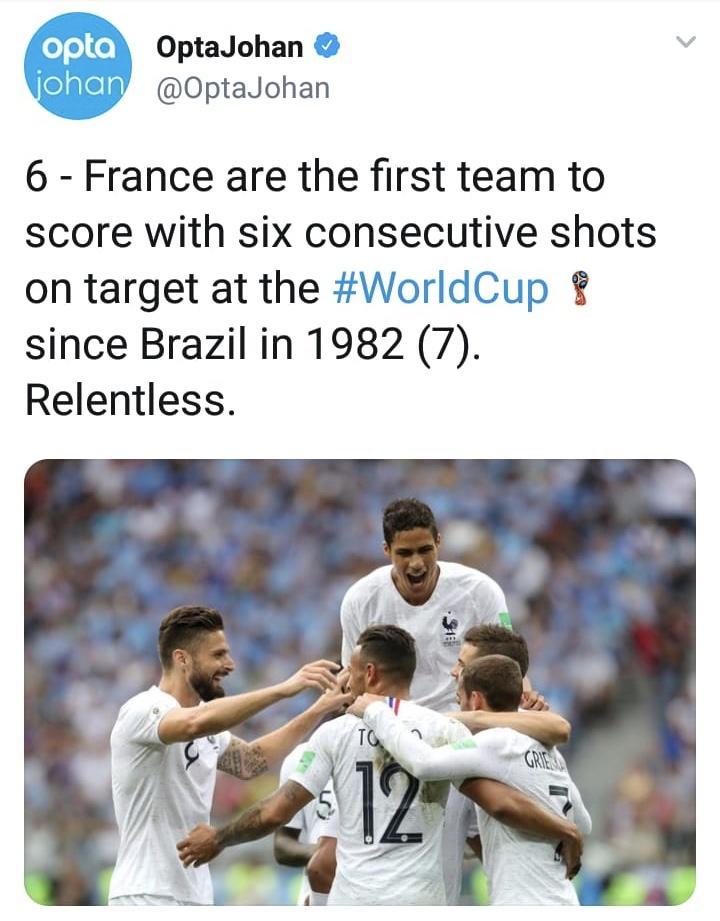Click the World Cup trophy emoji
Viewport: 720px width, 921px height.
pyautogui.click(x=580, y=288)
